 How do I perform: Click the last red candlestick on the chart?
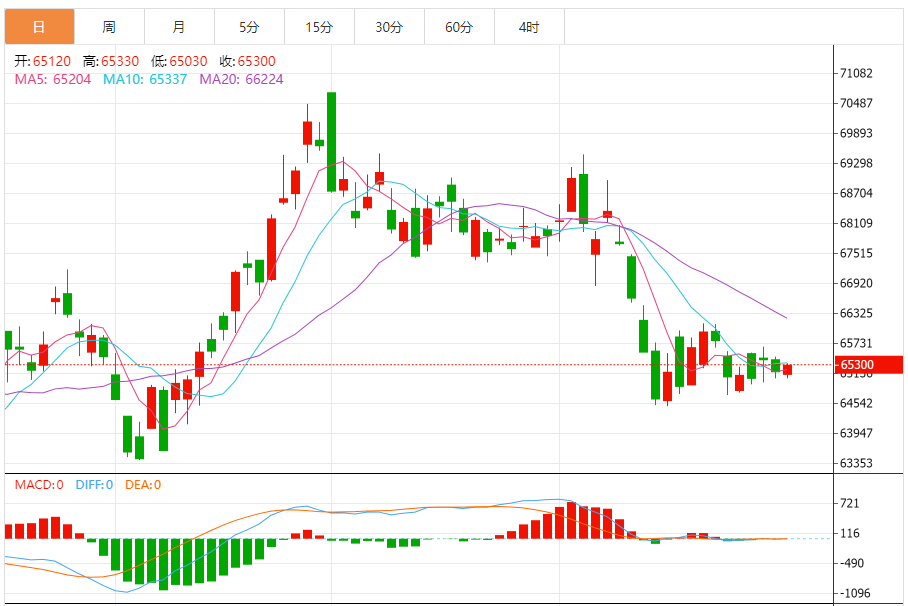point(788,370)
